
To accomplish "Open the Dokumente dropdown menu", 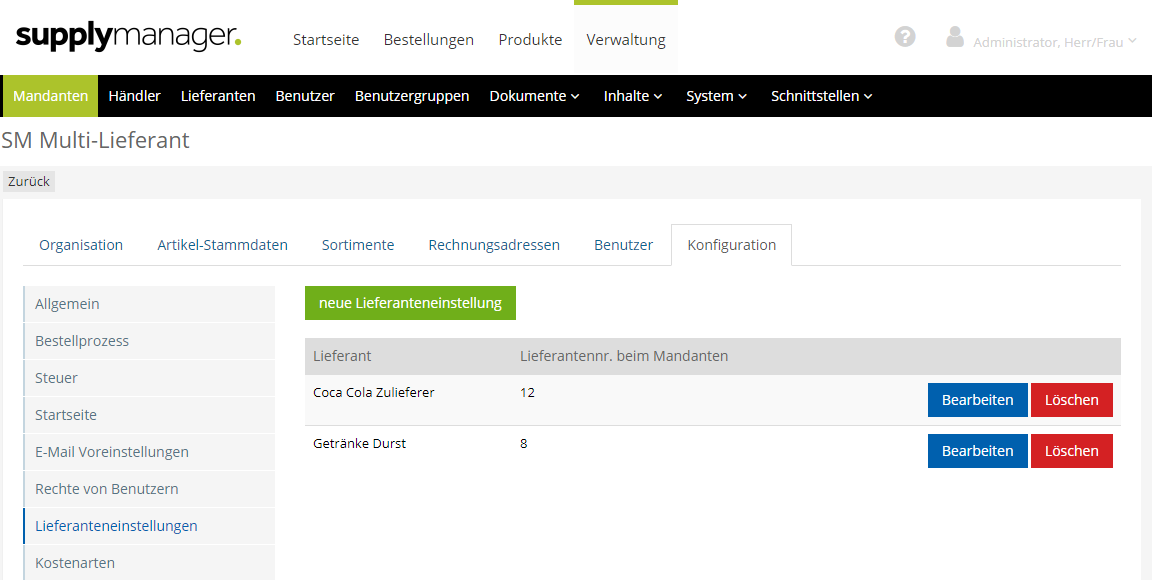I will (534, 96).
